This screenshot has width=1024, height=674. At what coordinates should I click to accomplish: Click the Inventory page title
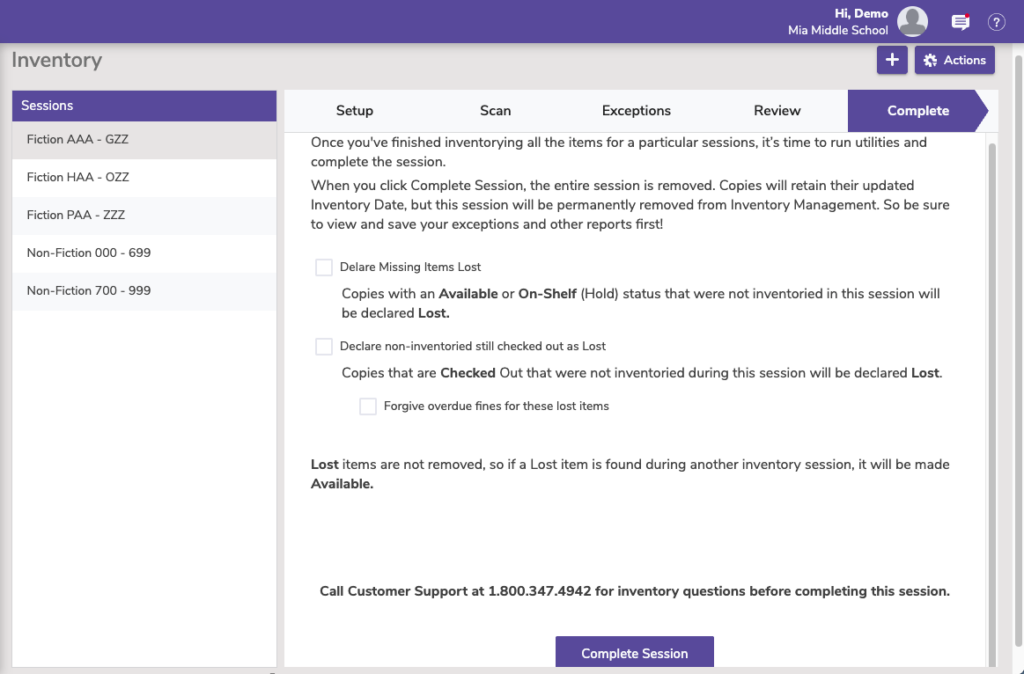coord(57,60)
